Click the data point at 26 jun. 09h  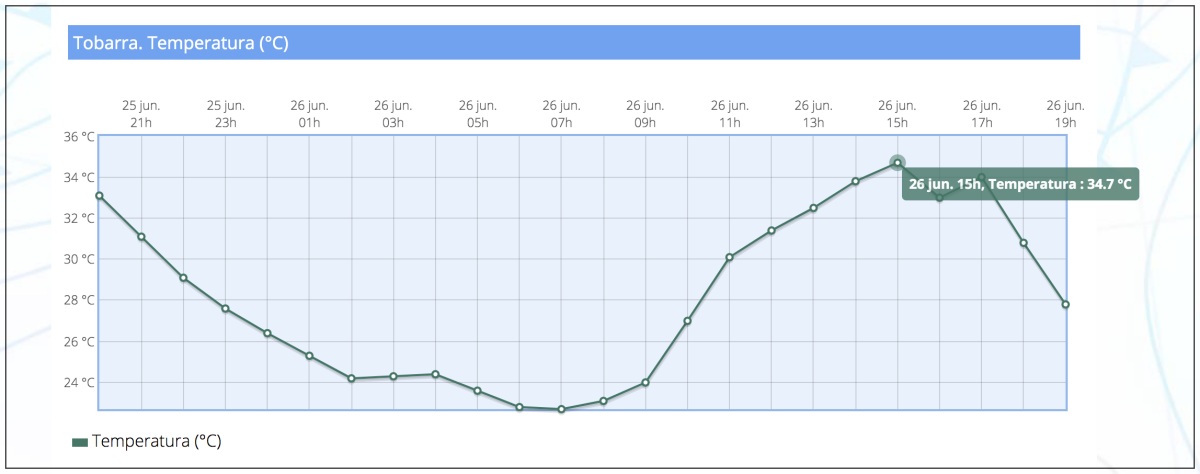645,382
